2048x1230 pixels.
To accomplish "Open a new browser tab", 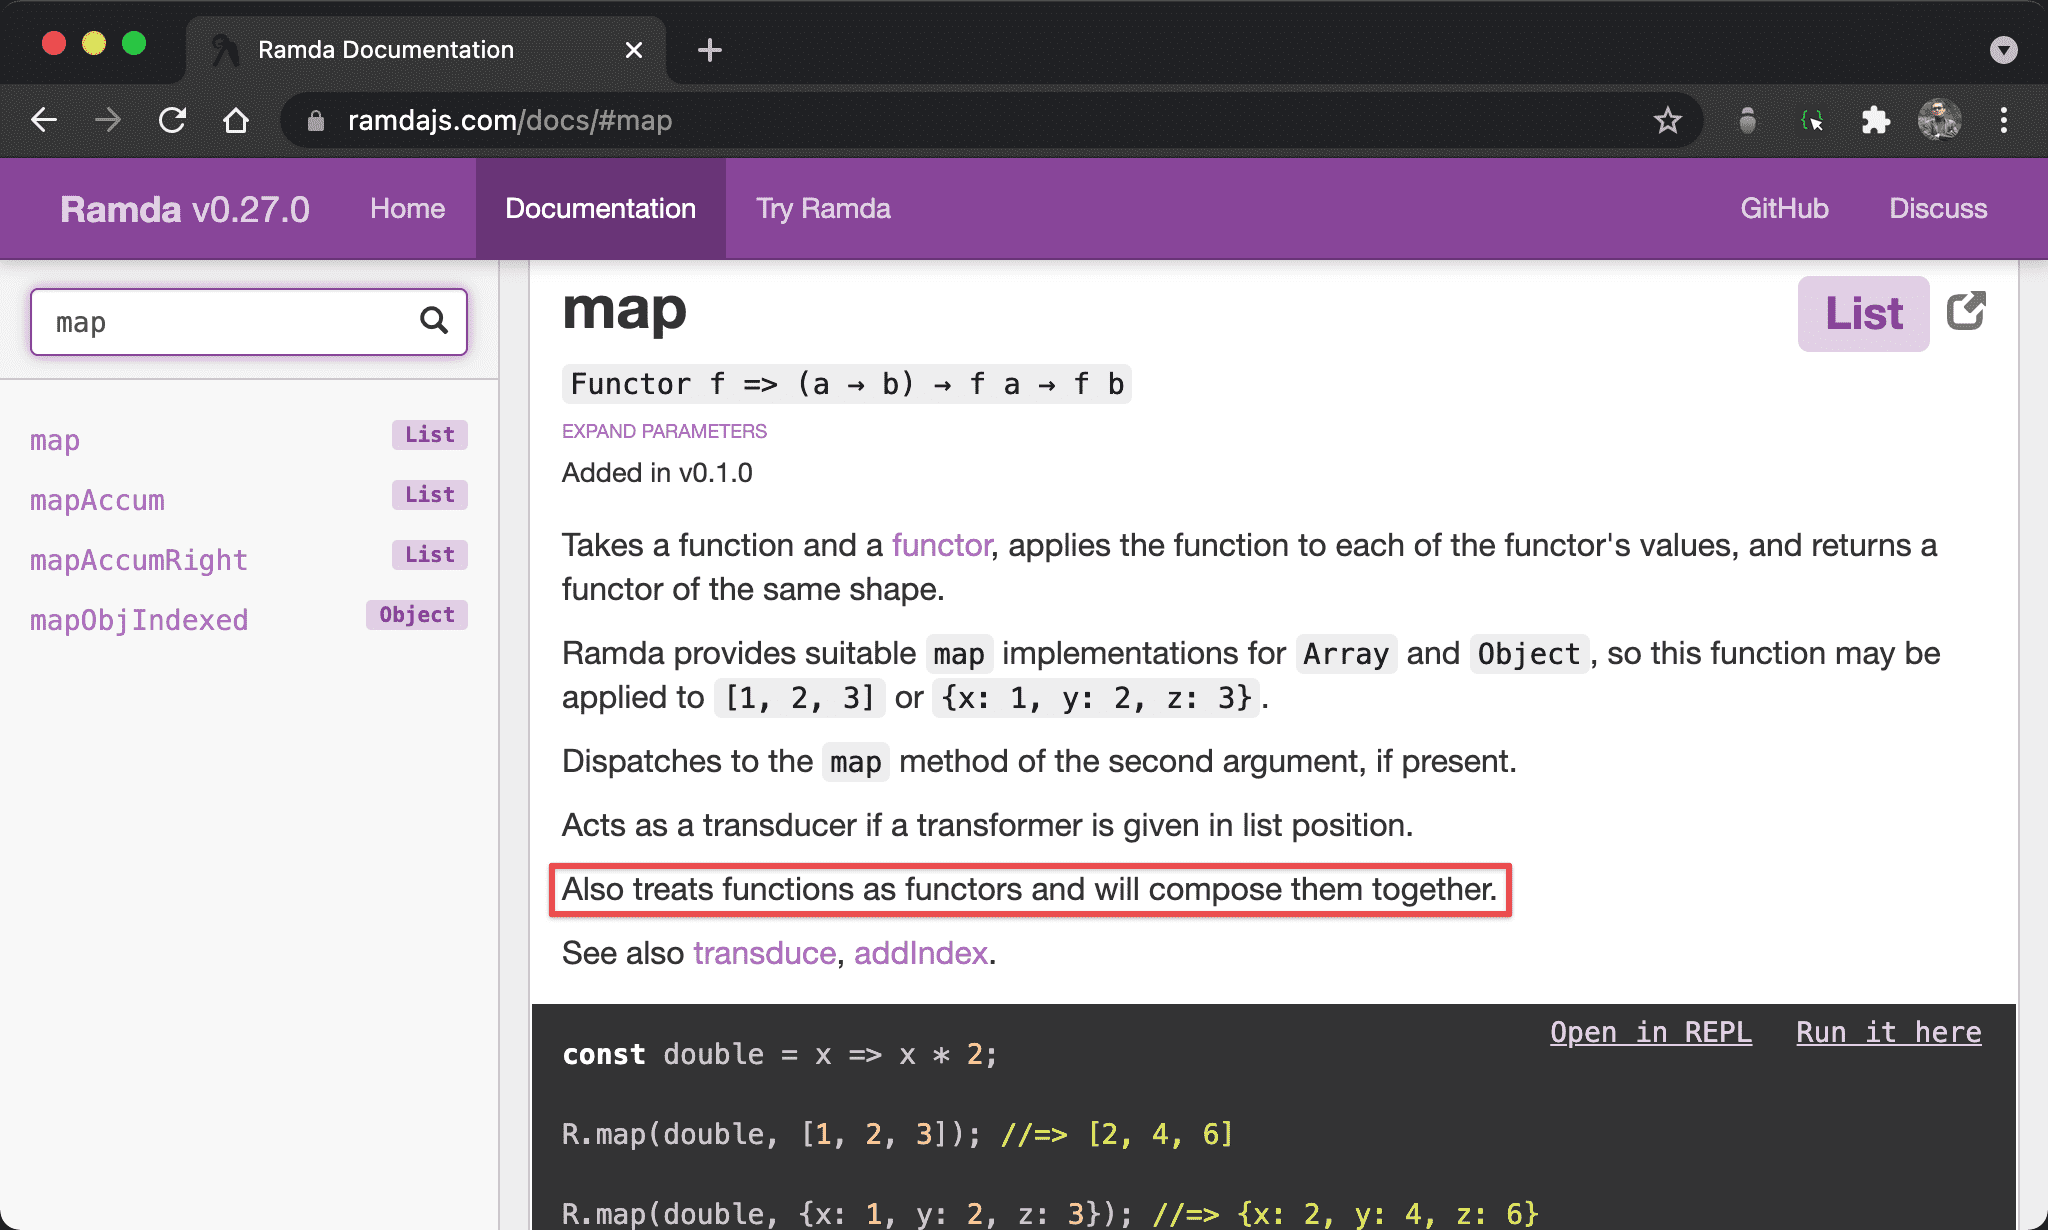I will tap(710, 50).
